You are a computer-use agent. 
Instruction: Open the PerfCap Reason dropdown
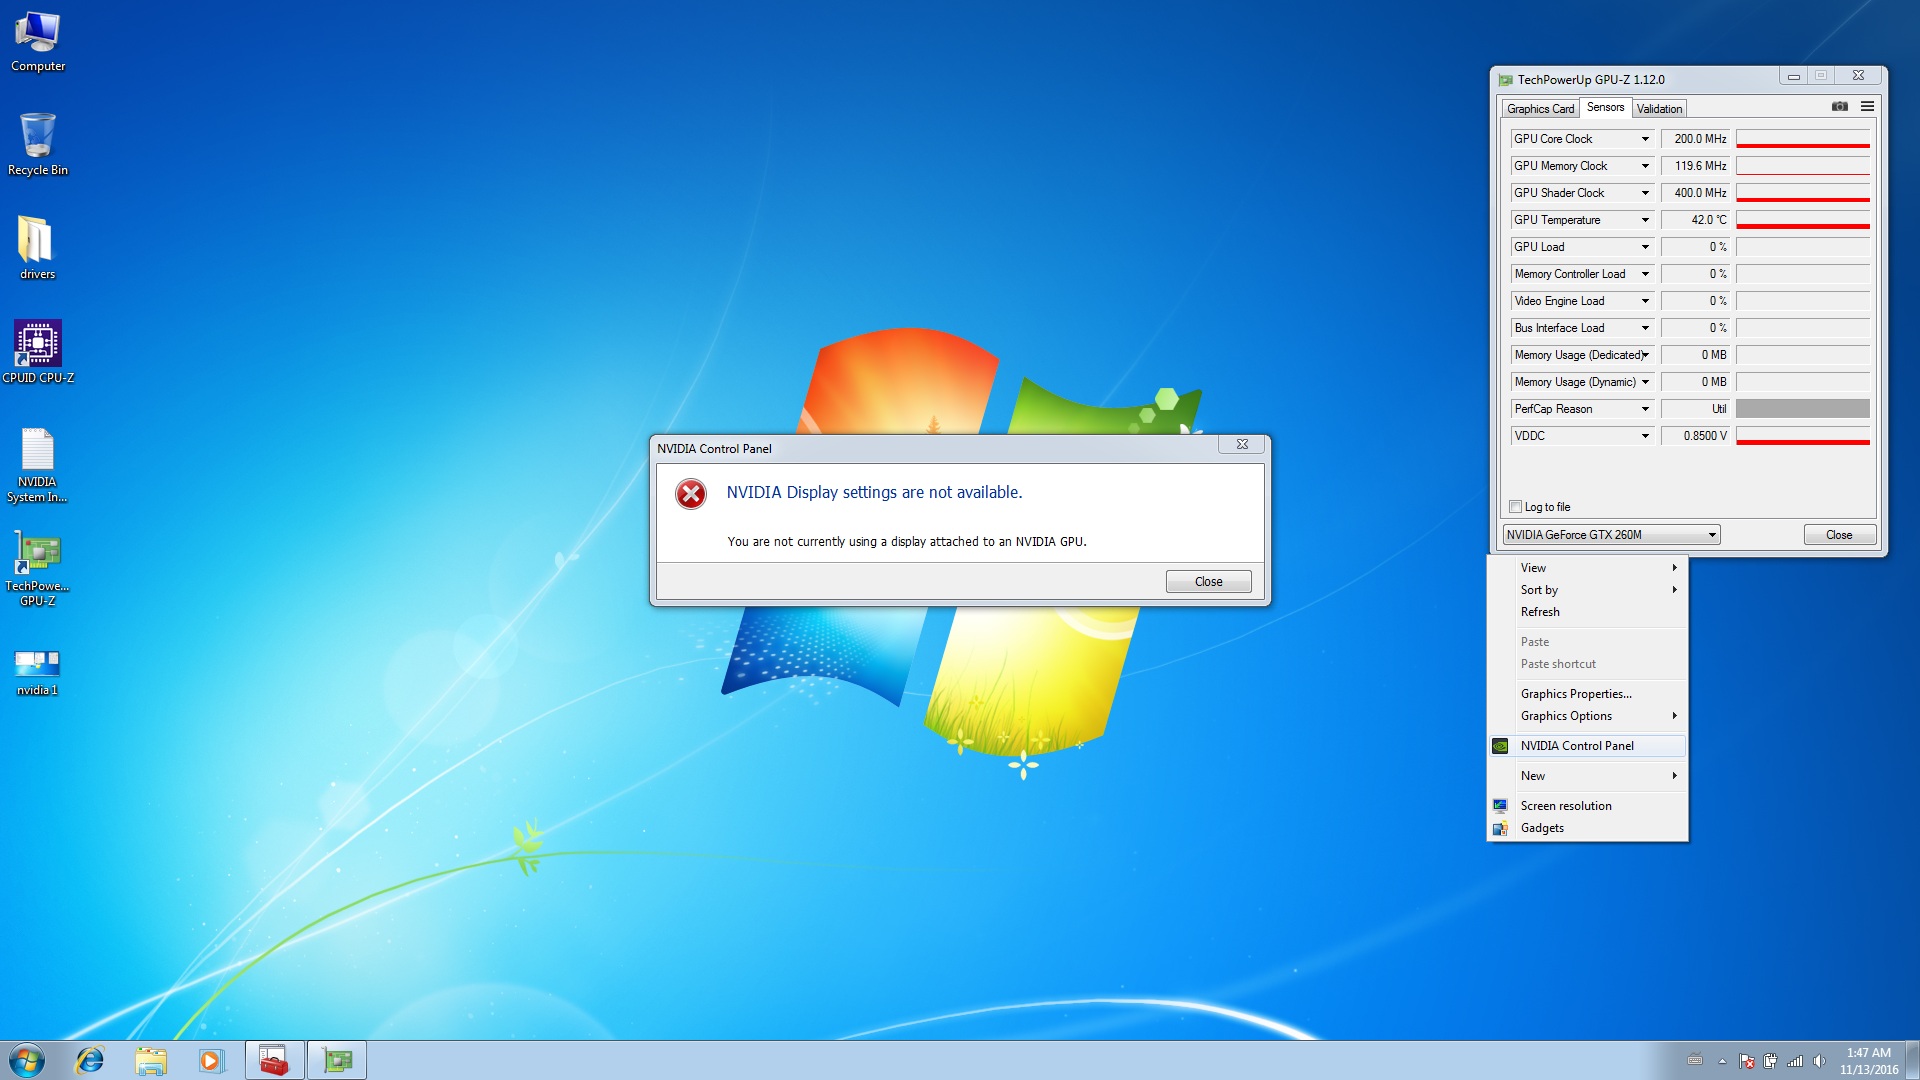1645,409
